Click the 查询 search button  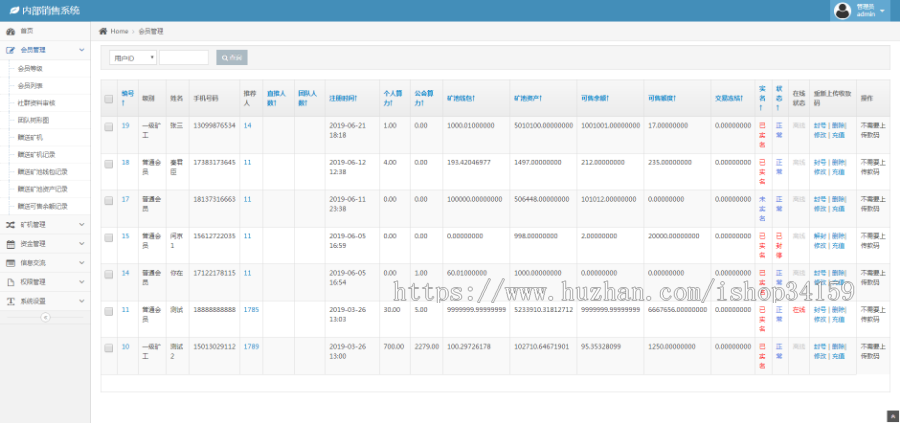click(x=231, y=58)
